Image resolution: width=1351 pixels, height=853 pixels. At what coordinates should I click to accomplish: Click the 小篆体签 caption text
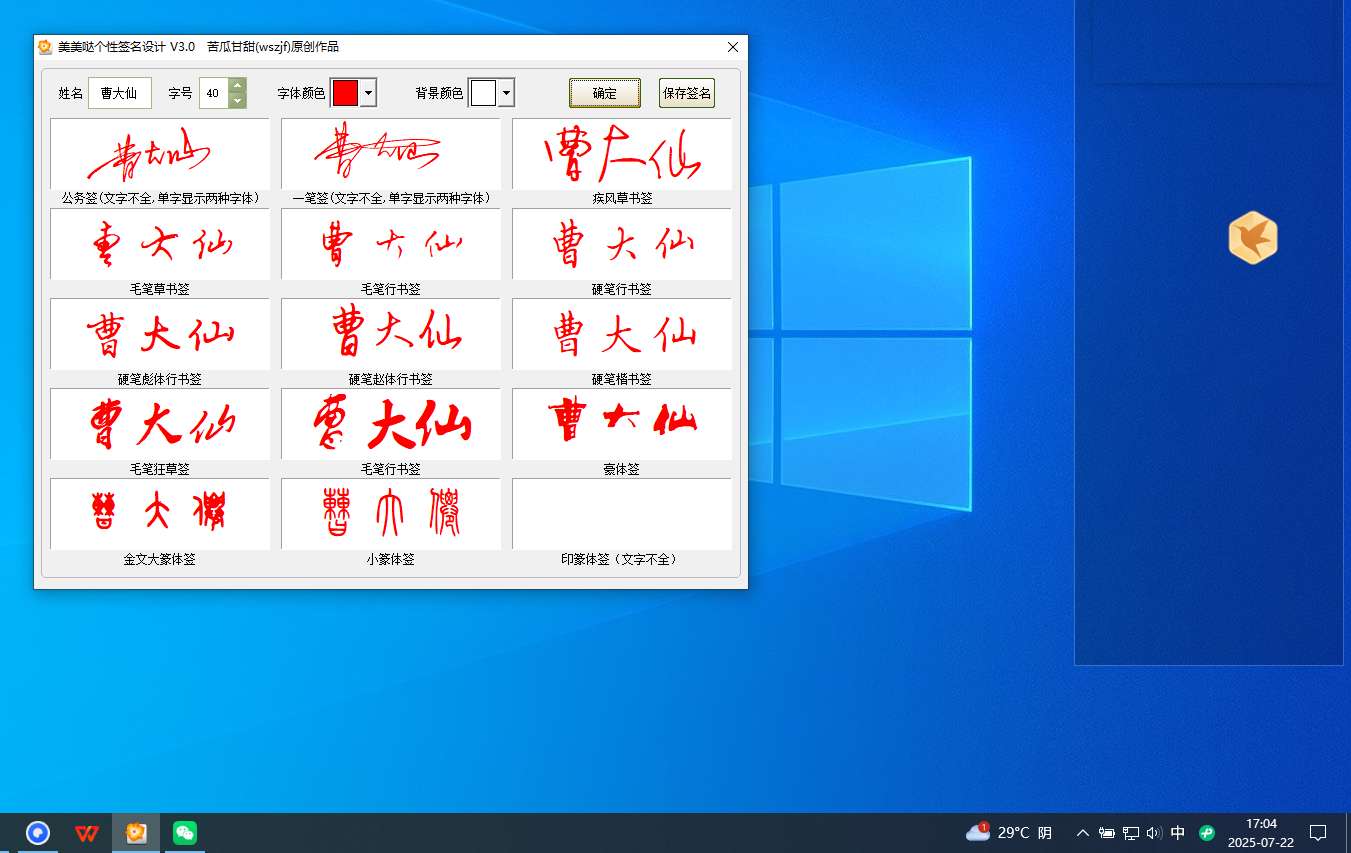(x=391, y=559)
